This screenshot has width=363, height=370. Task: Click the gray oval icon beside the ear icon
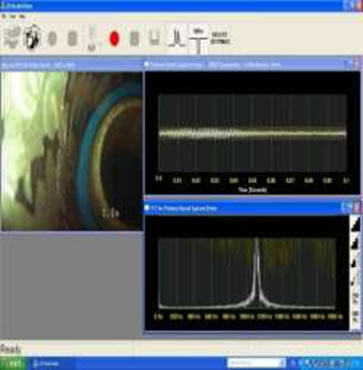click(52, 39)
